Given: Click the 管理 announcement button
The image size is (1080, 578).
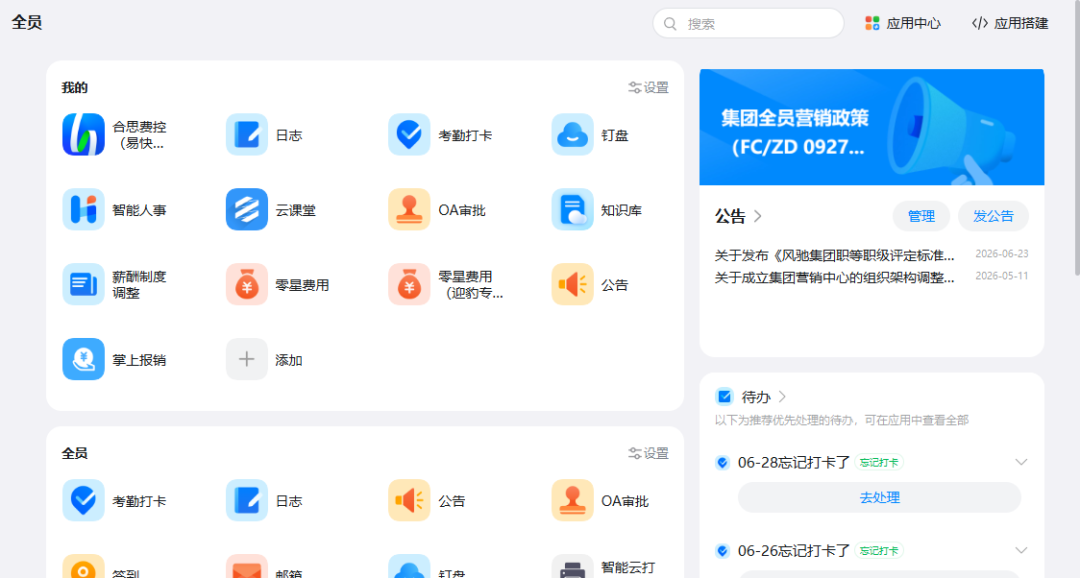Looking at the screenshot, I should click(x=921, y=216).
